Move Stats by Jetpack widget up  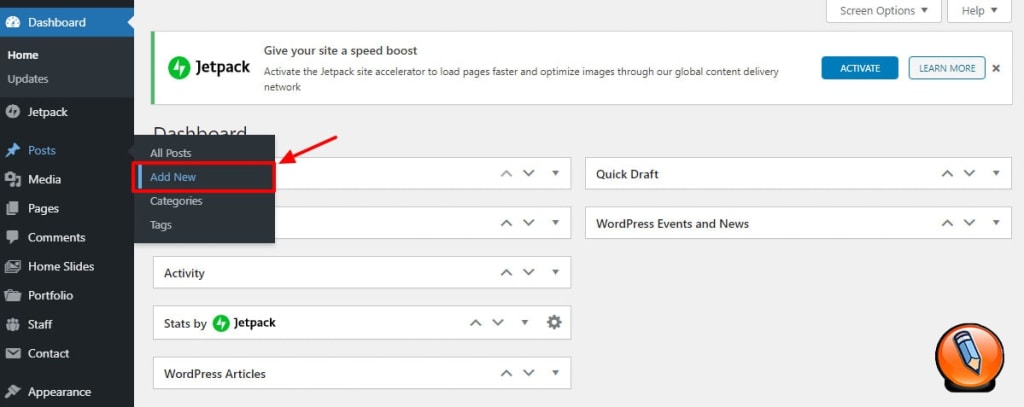(475, 322)
